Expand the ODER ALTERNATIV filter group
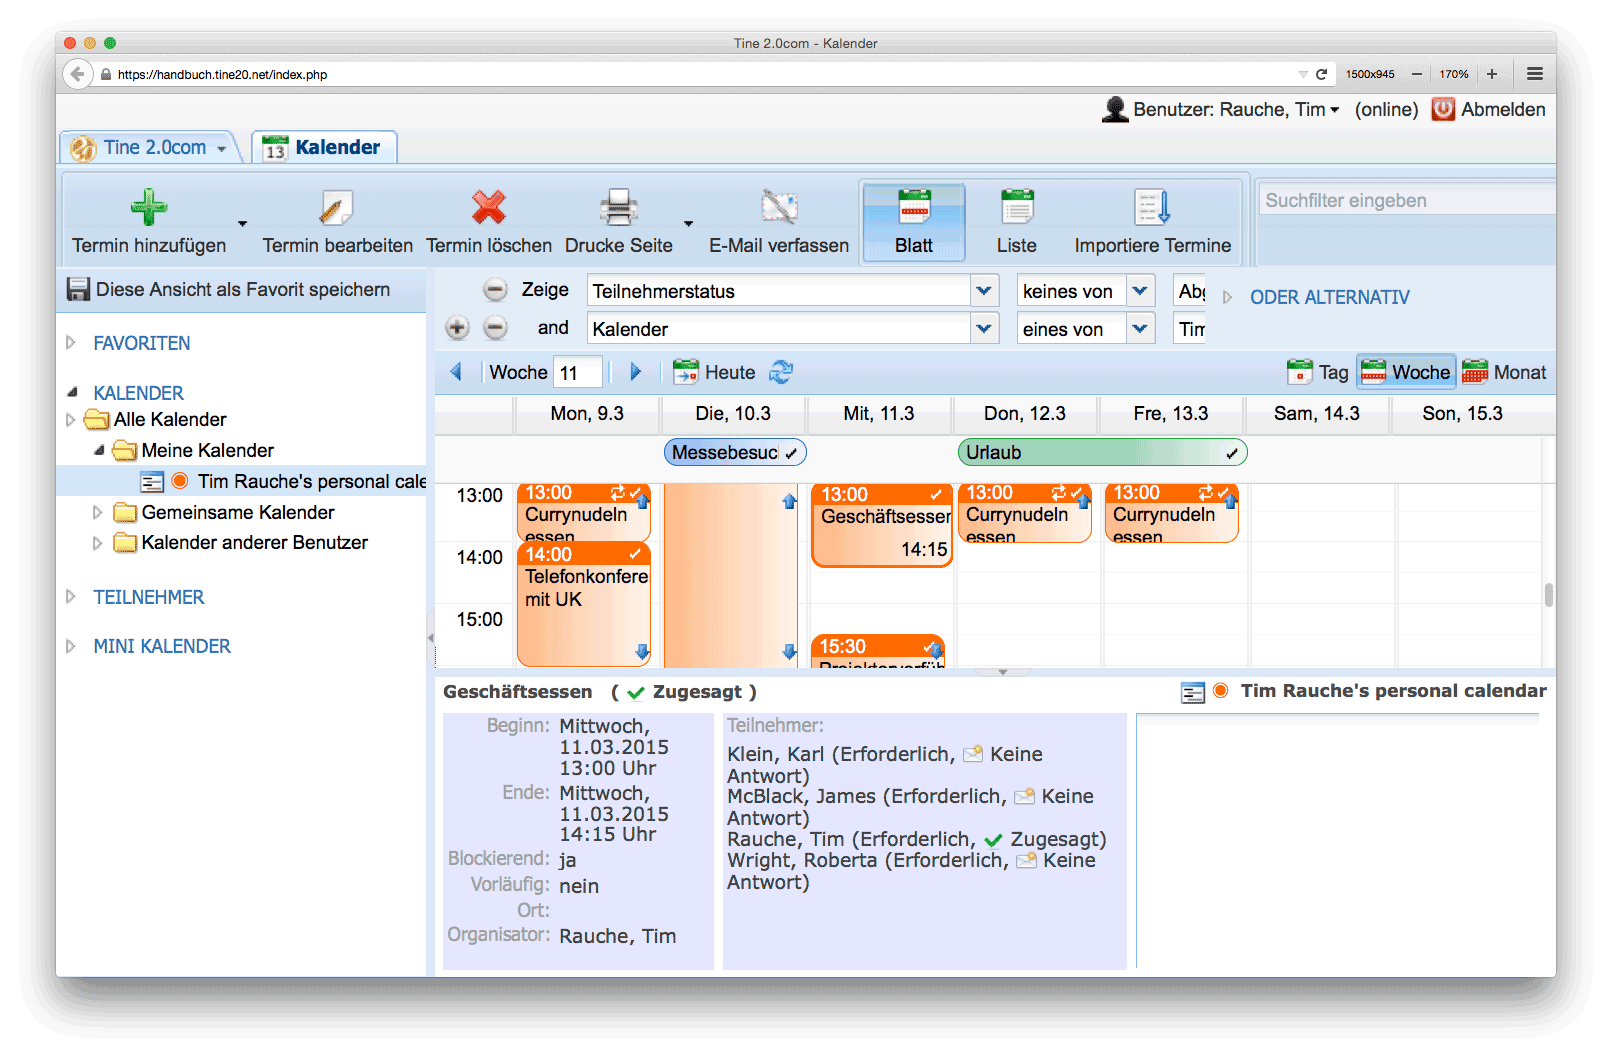Viewport: 1612px width, 1057px height. point(1228,297)
